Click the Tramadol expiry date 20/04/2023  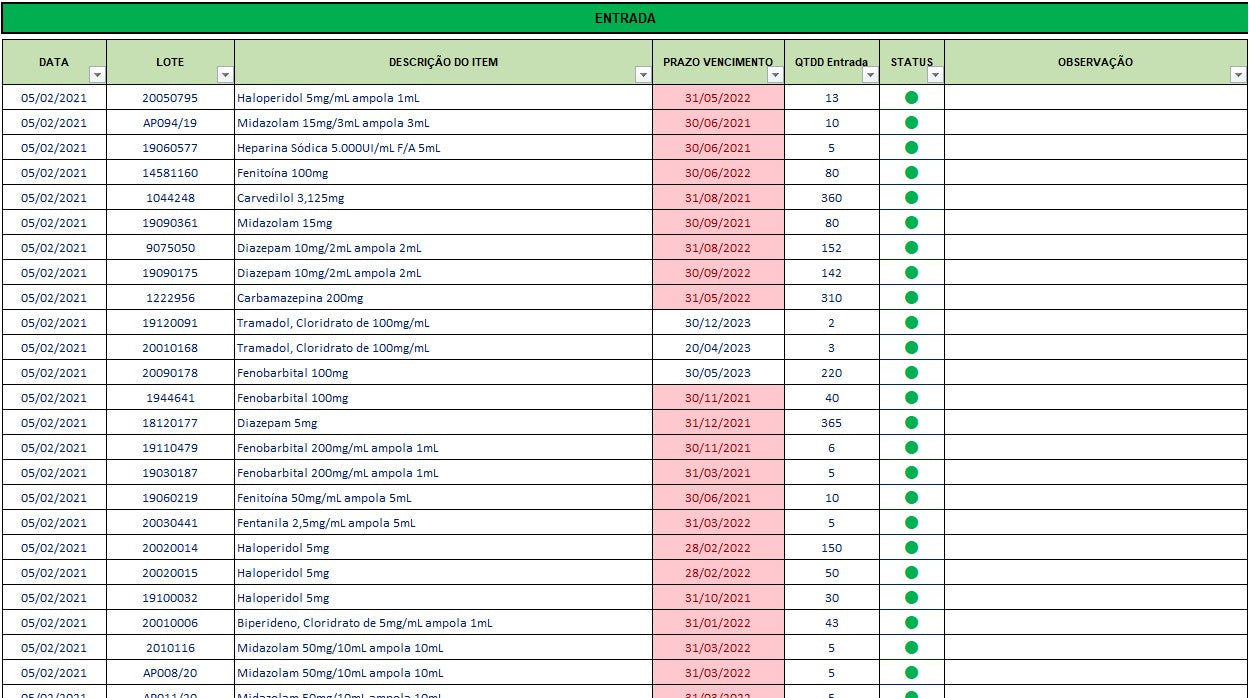tap(717, 348)
